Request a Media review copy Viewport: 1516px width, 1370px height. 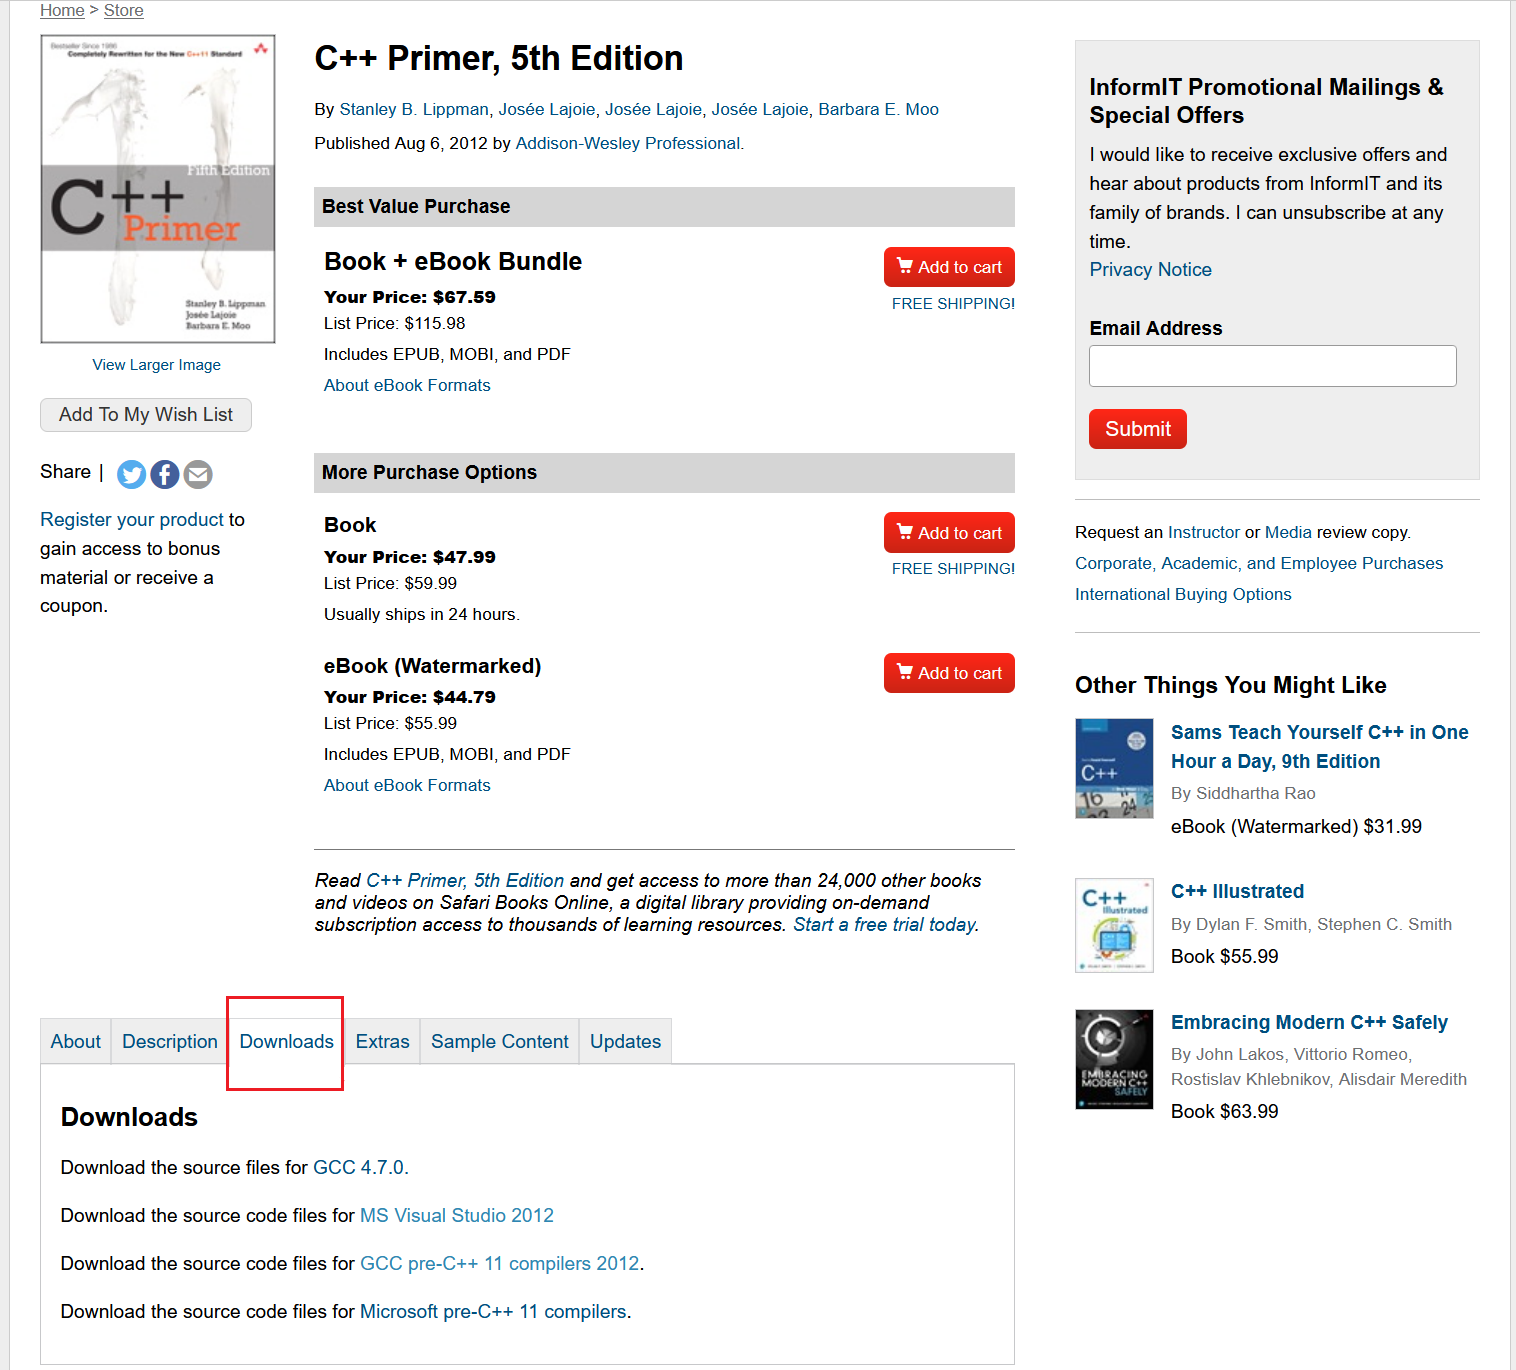(1288, 532)
